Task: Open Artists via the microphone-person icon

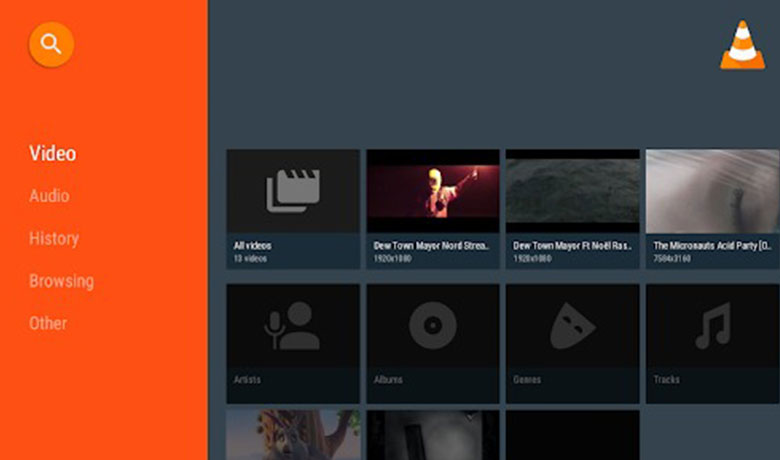Action: pyautogui.click(x=292, y=328)
